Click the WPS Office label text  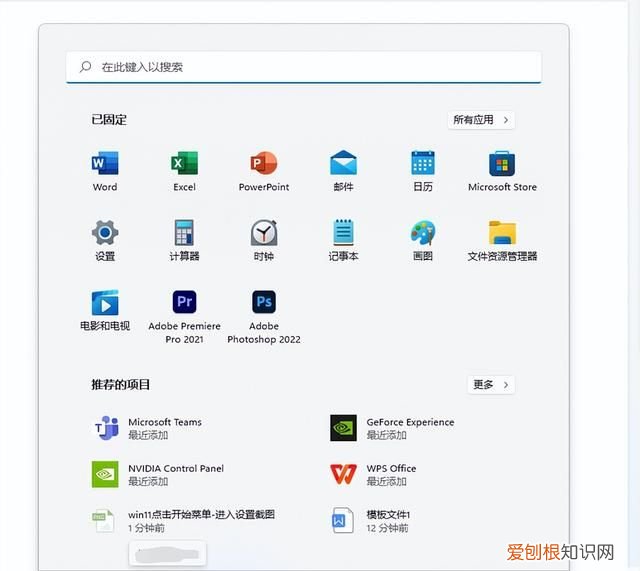tap(391, 468)
